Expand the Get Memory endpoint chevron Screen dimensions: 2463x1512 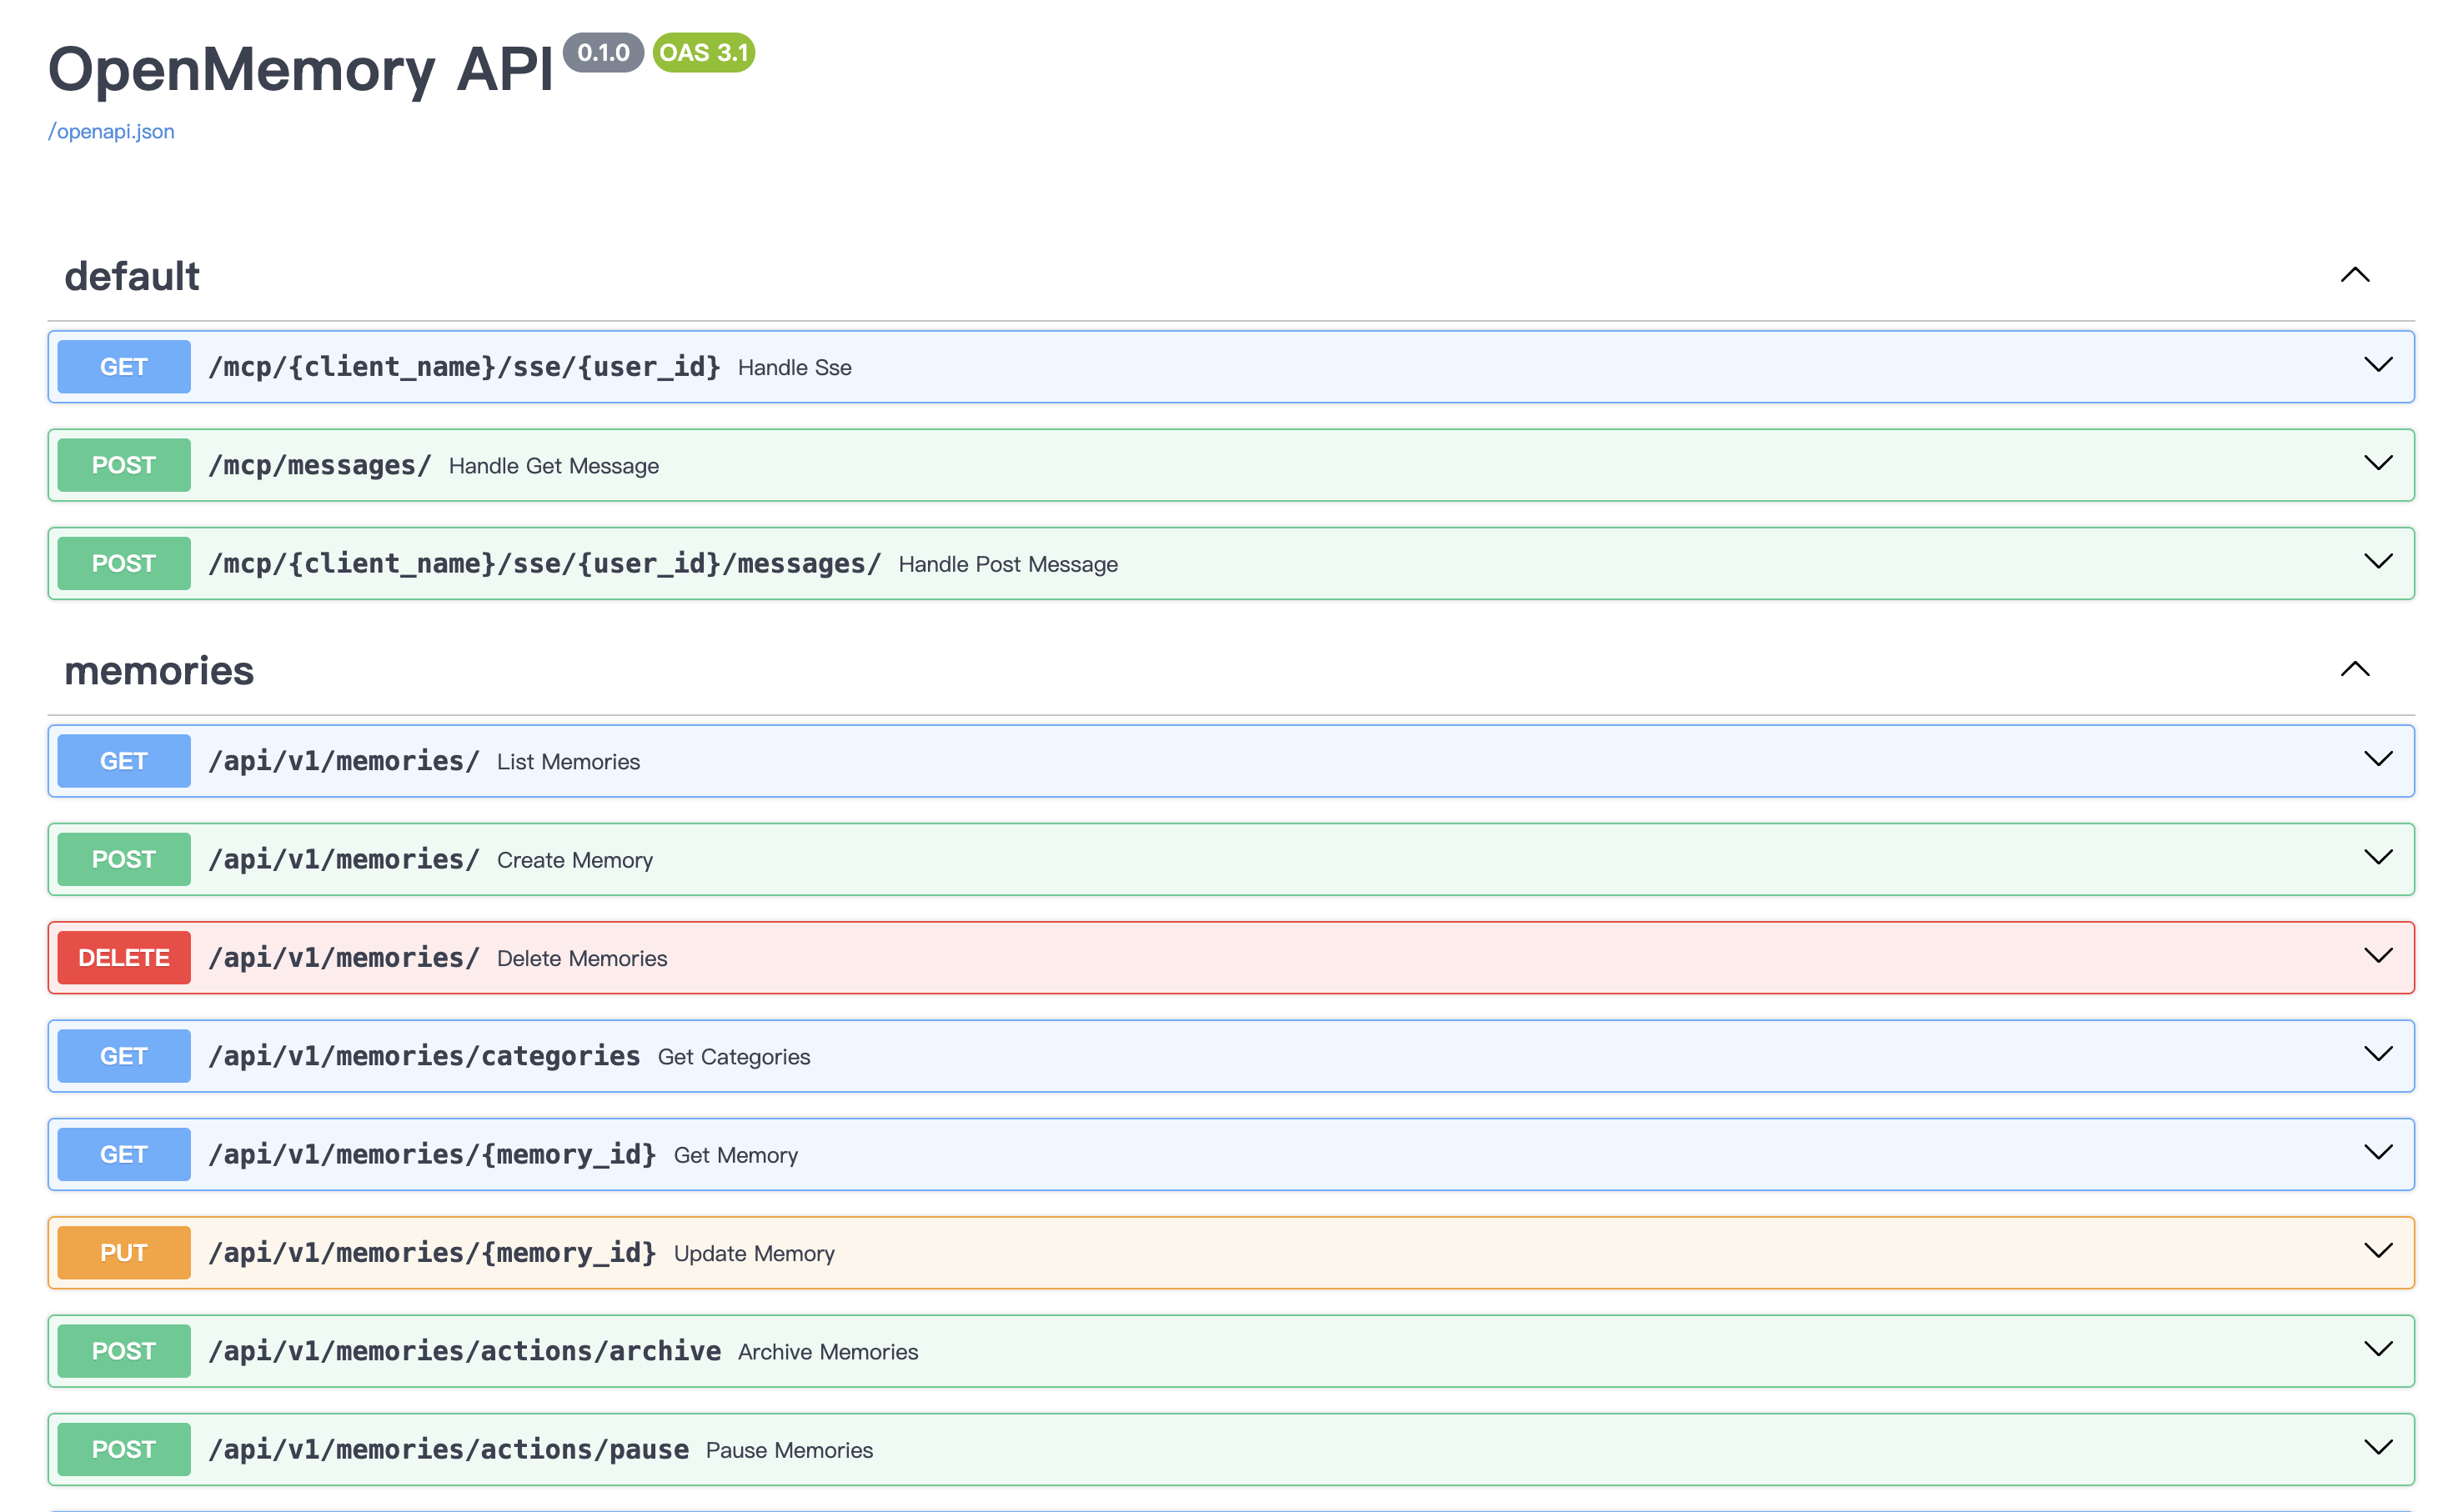click(x=2378, y=1152)
